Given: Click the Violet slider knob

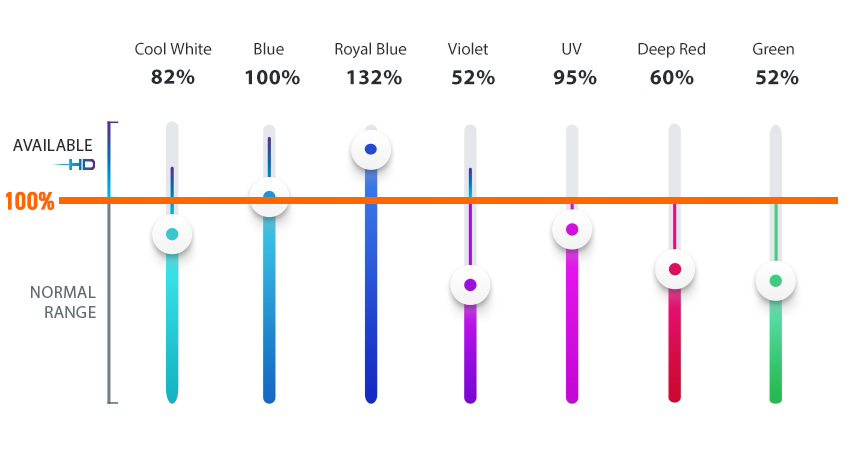Looking at the screenshot, I should (x=470, y=285).
